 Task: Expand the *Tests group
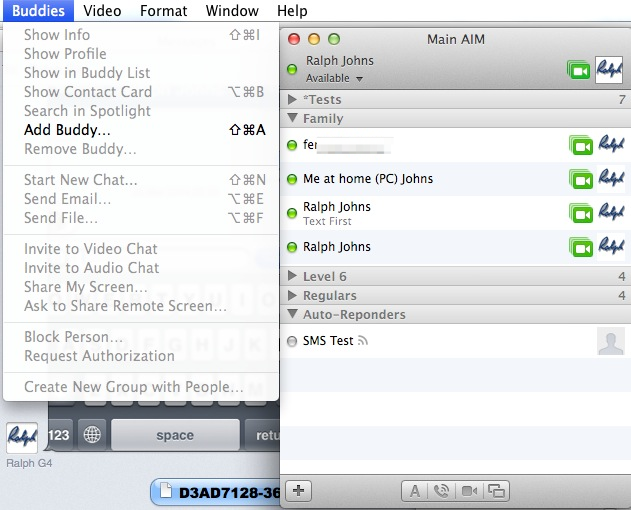(293, 99)
